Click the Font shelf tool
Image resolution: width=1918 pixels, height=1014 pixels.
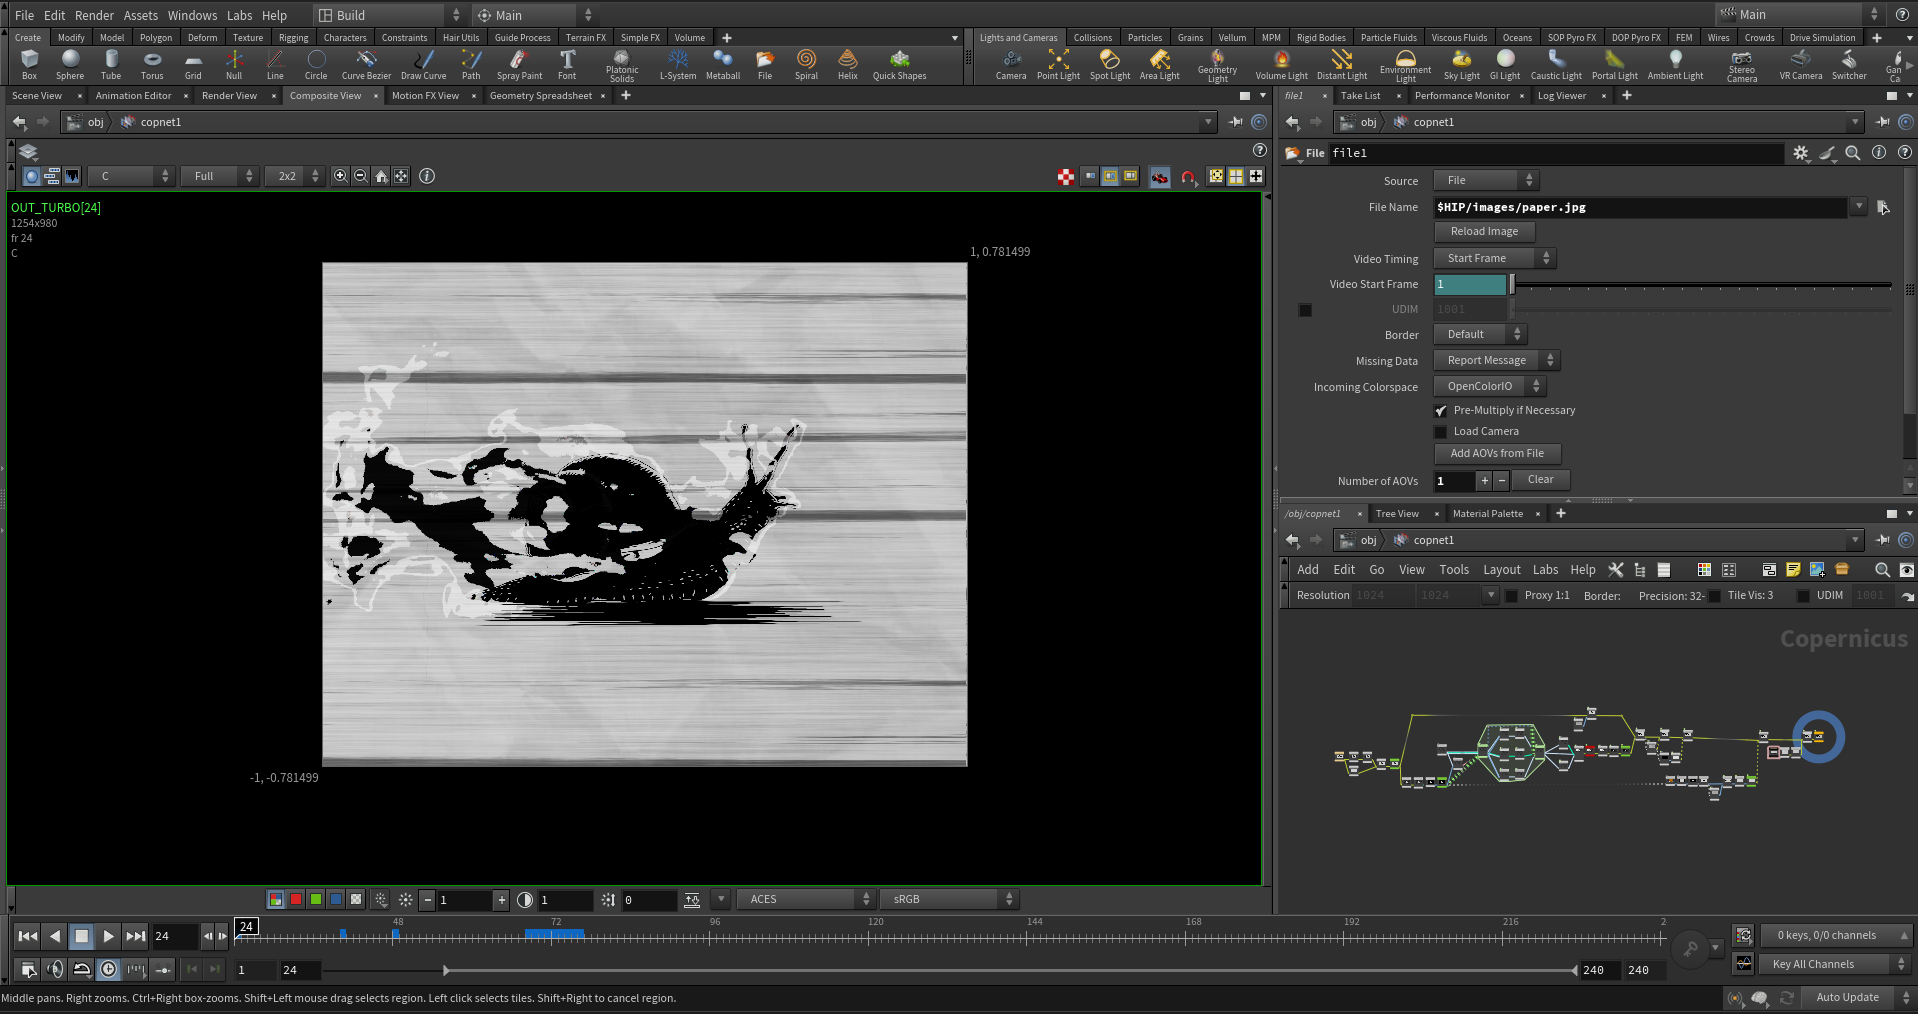[567, 65]
